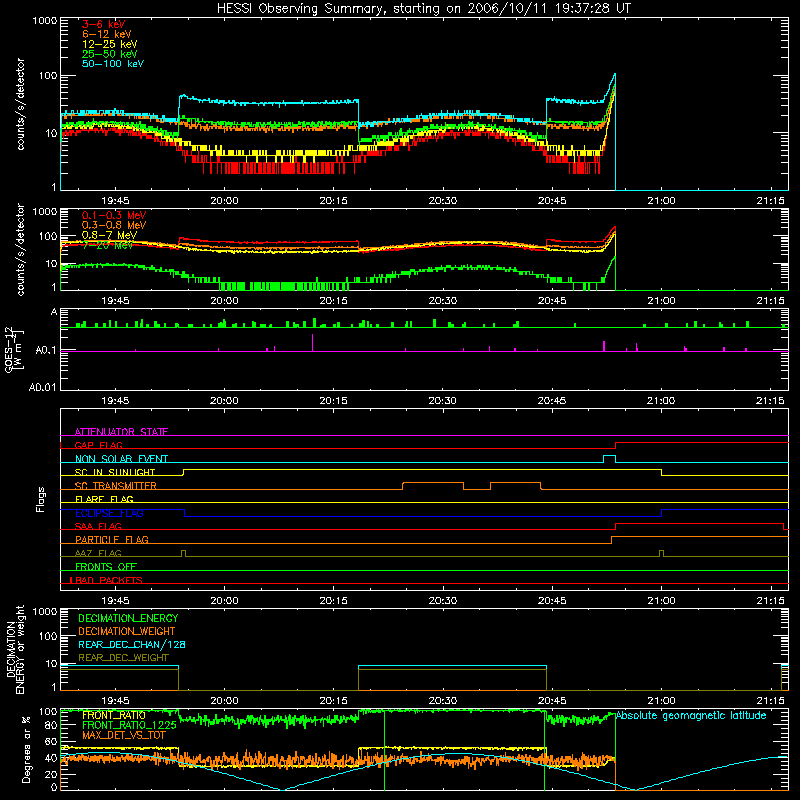Click the A0.01 tick on GOES panel

tap(43, 387)
